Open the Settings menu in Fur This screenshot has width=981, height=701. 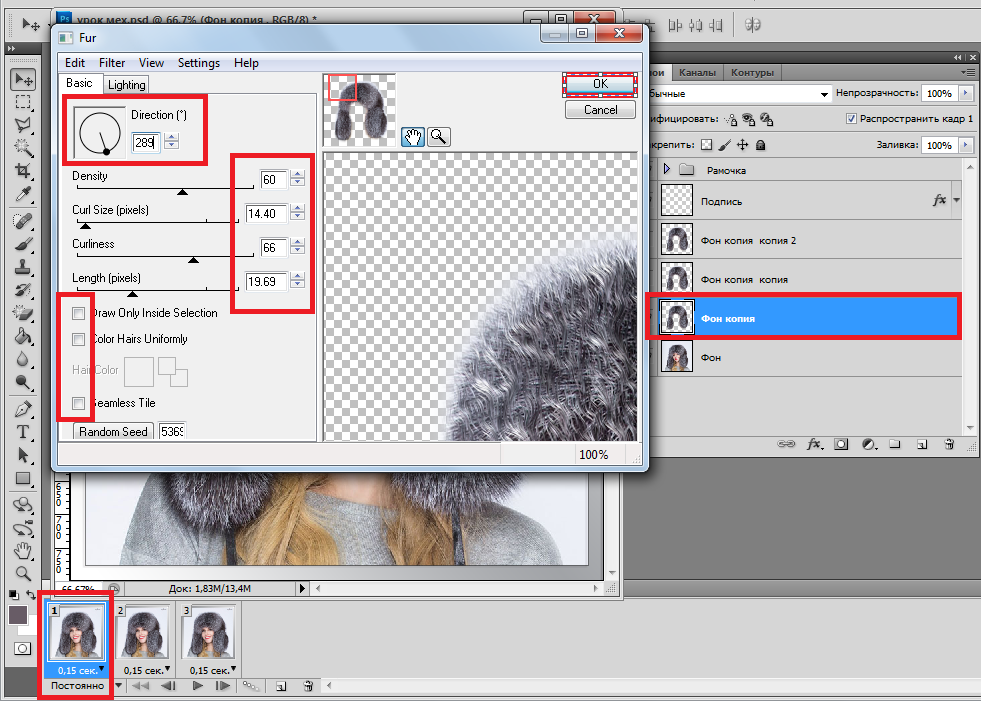pyautogui.click(x=199, y=63)
